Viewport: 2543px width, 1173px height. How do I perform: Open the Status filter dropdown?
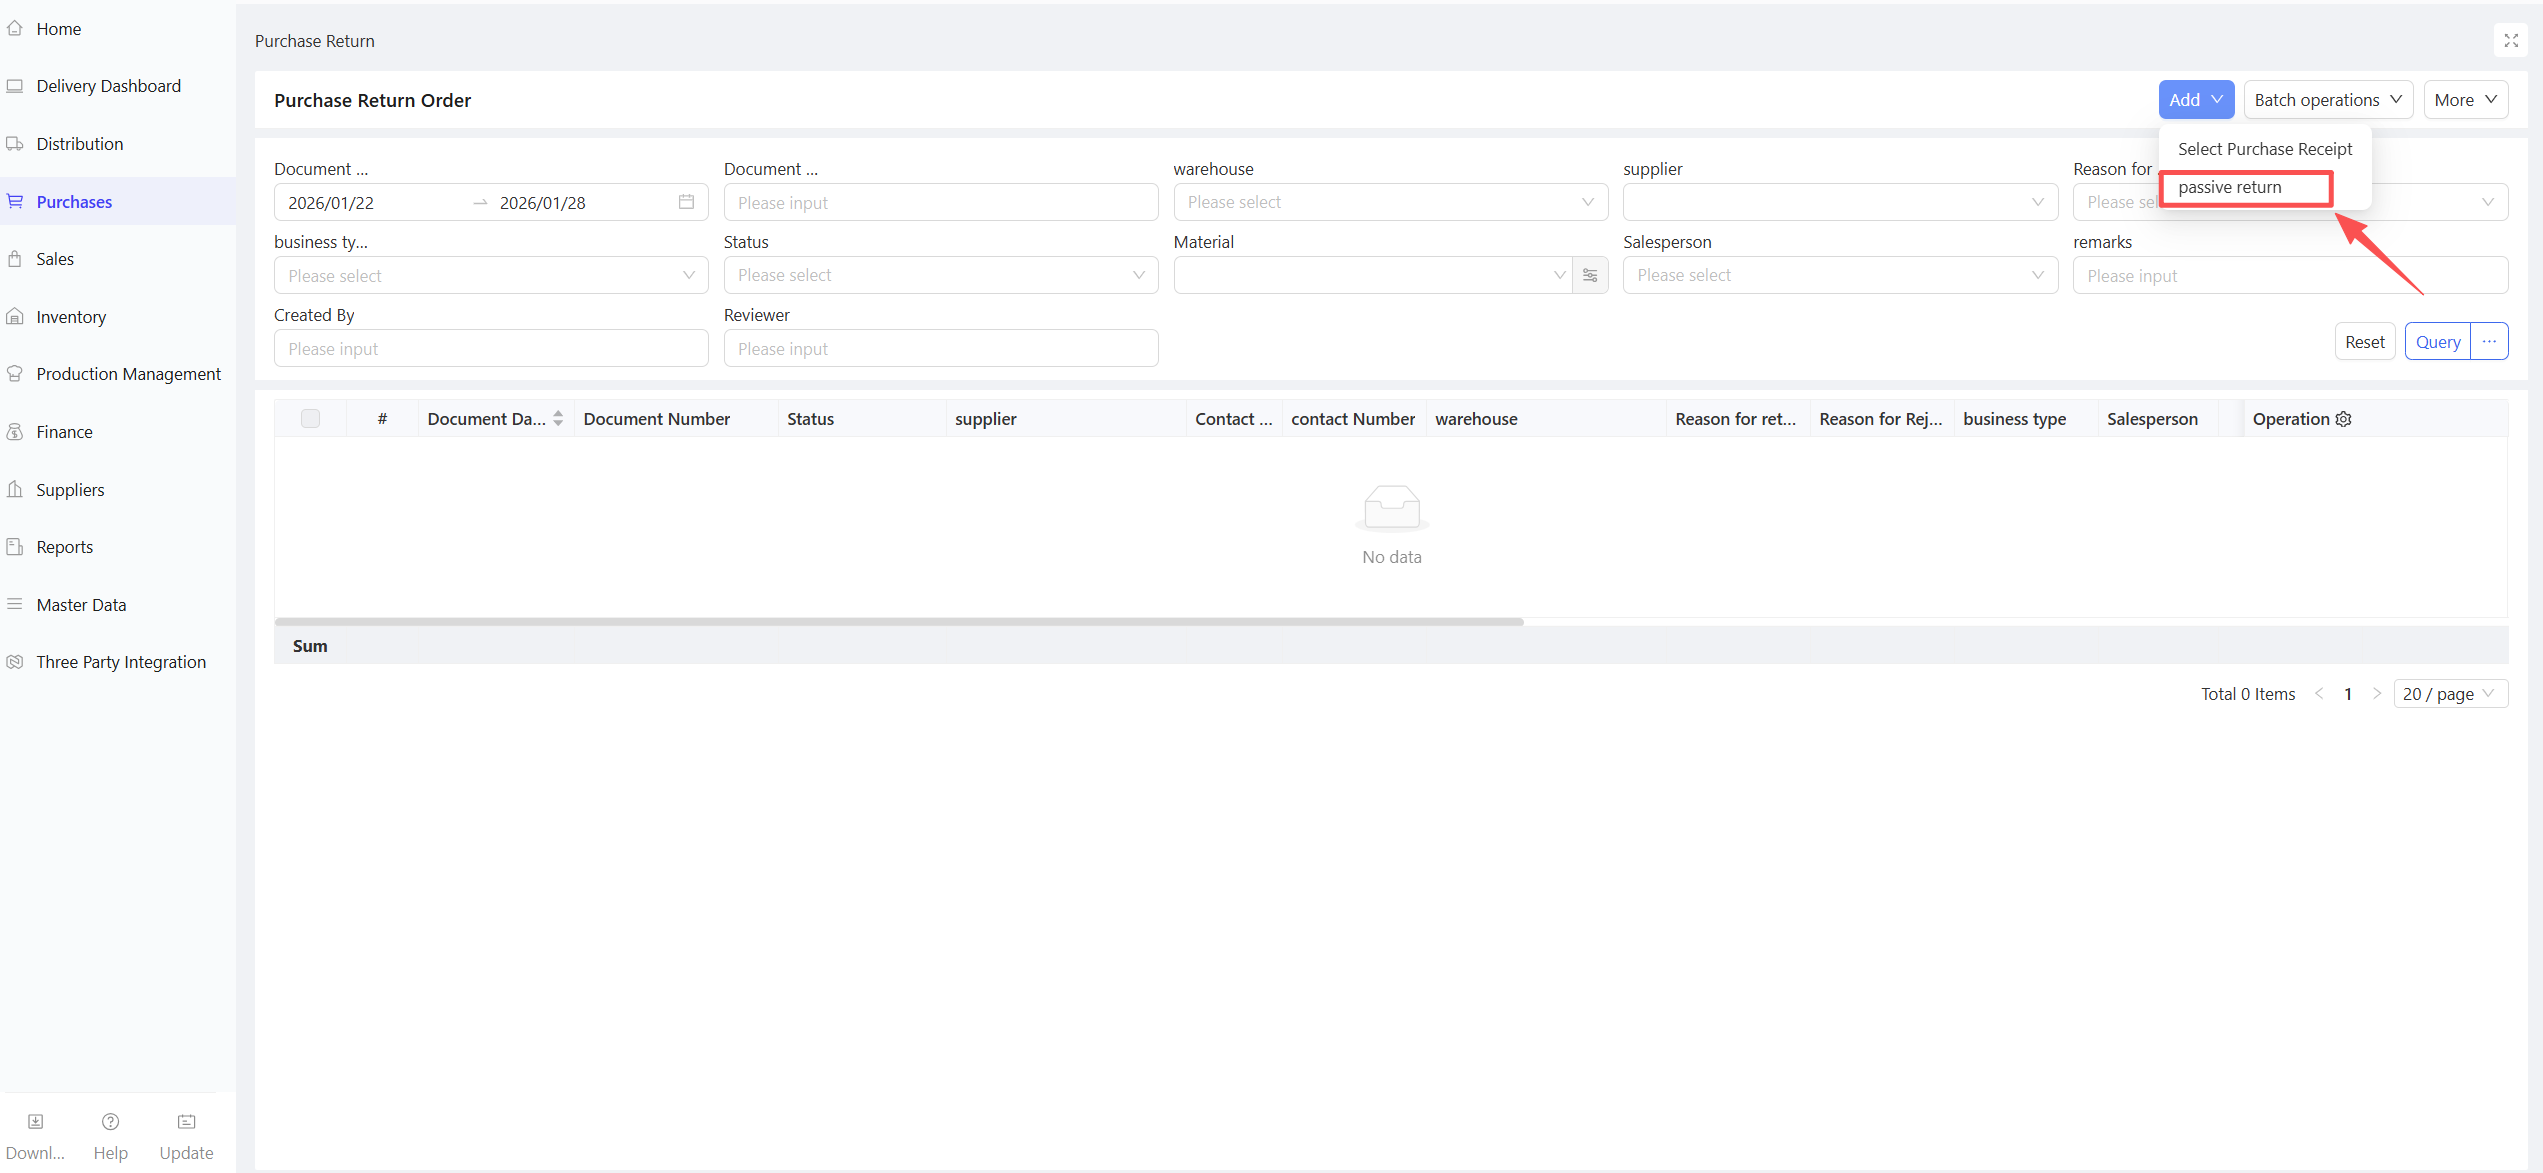(x=940, y=275)
